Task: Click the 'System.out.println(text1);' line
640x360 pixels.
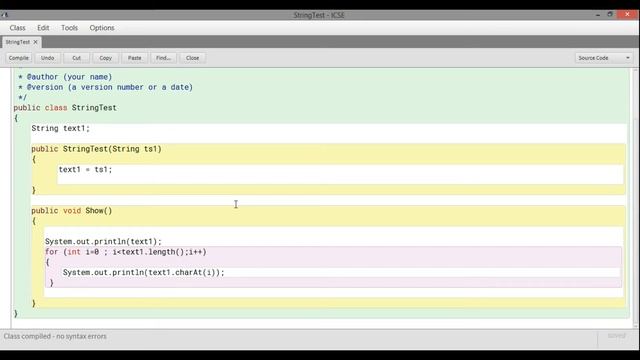Action: (x=103, y=242)
